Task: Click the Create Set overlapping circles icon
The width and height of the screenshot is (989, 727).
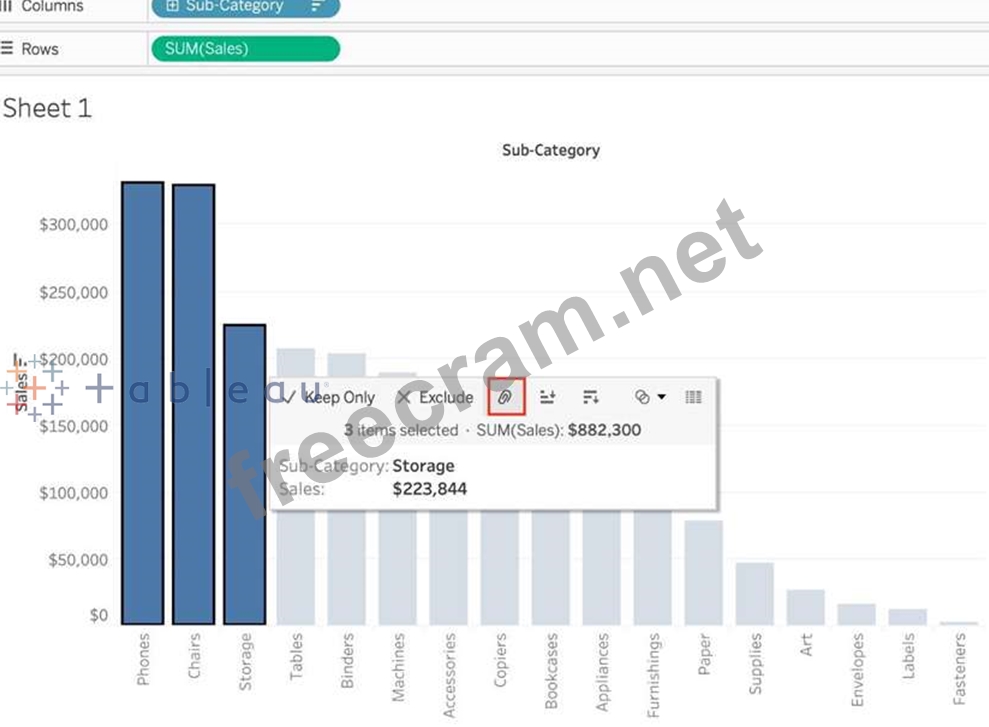Action: click(642, 397)
